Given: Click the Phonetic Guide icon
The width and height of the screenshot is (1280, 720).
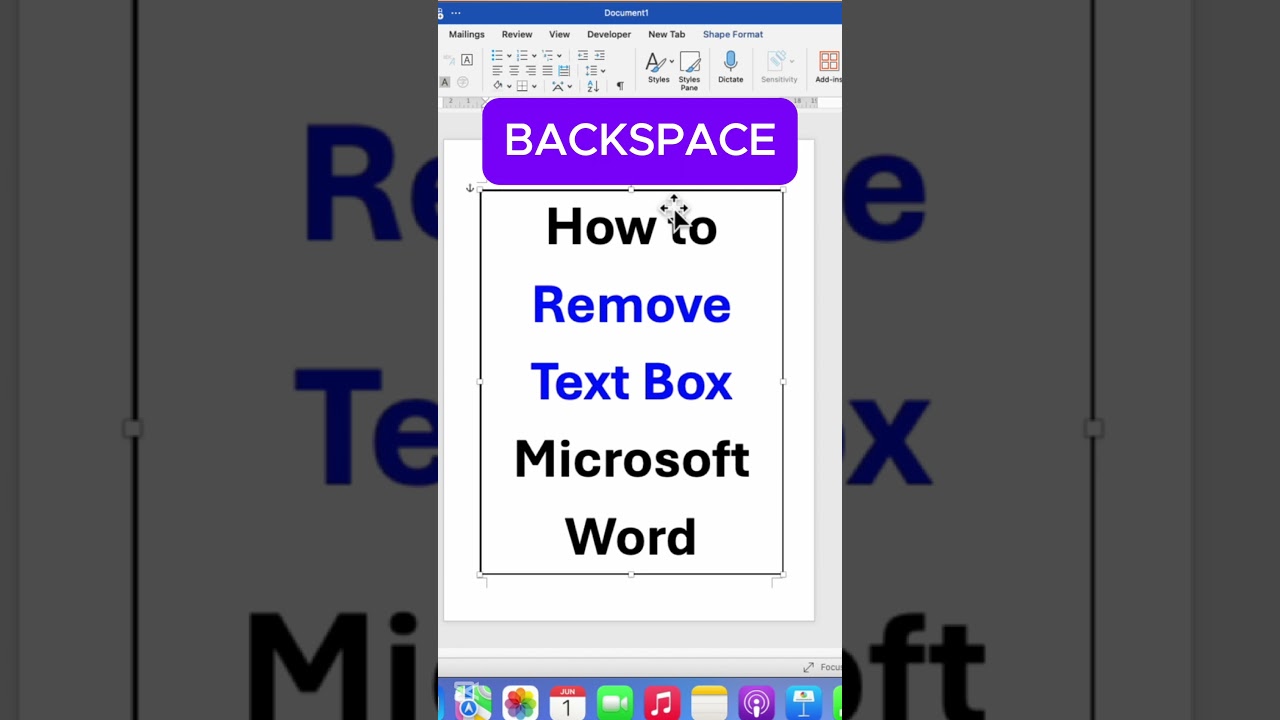Looking at the screenshot, I should click(449, 60).
